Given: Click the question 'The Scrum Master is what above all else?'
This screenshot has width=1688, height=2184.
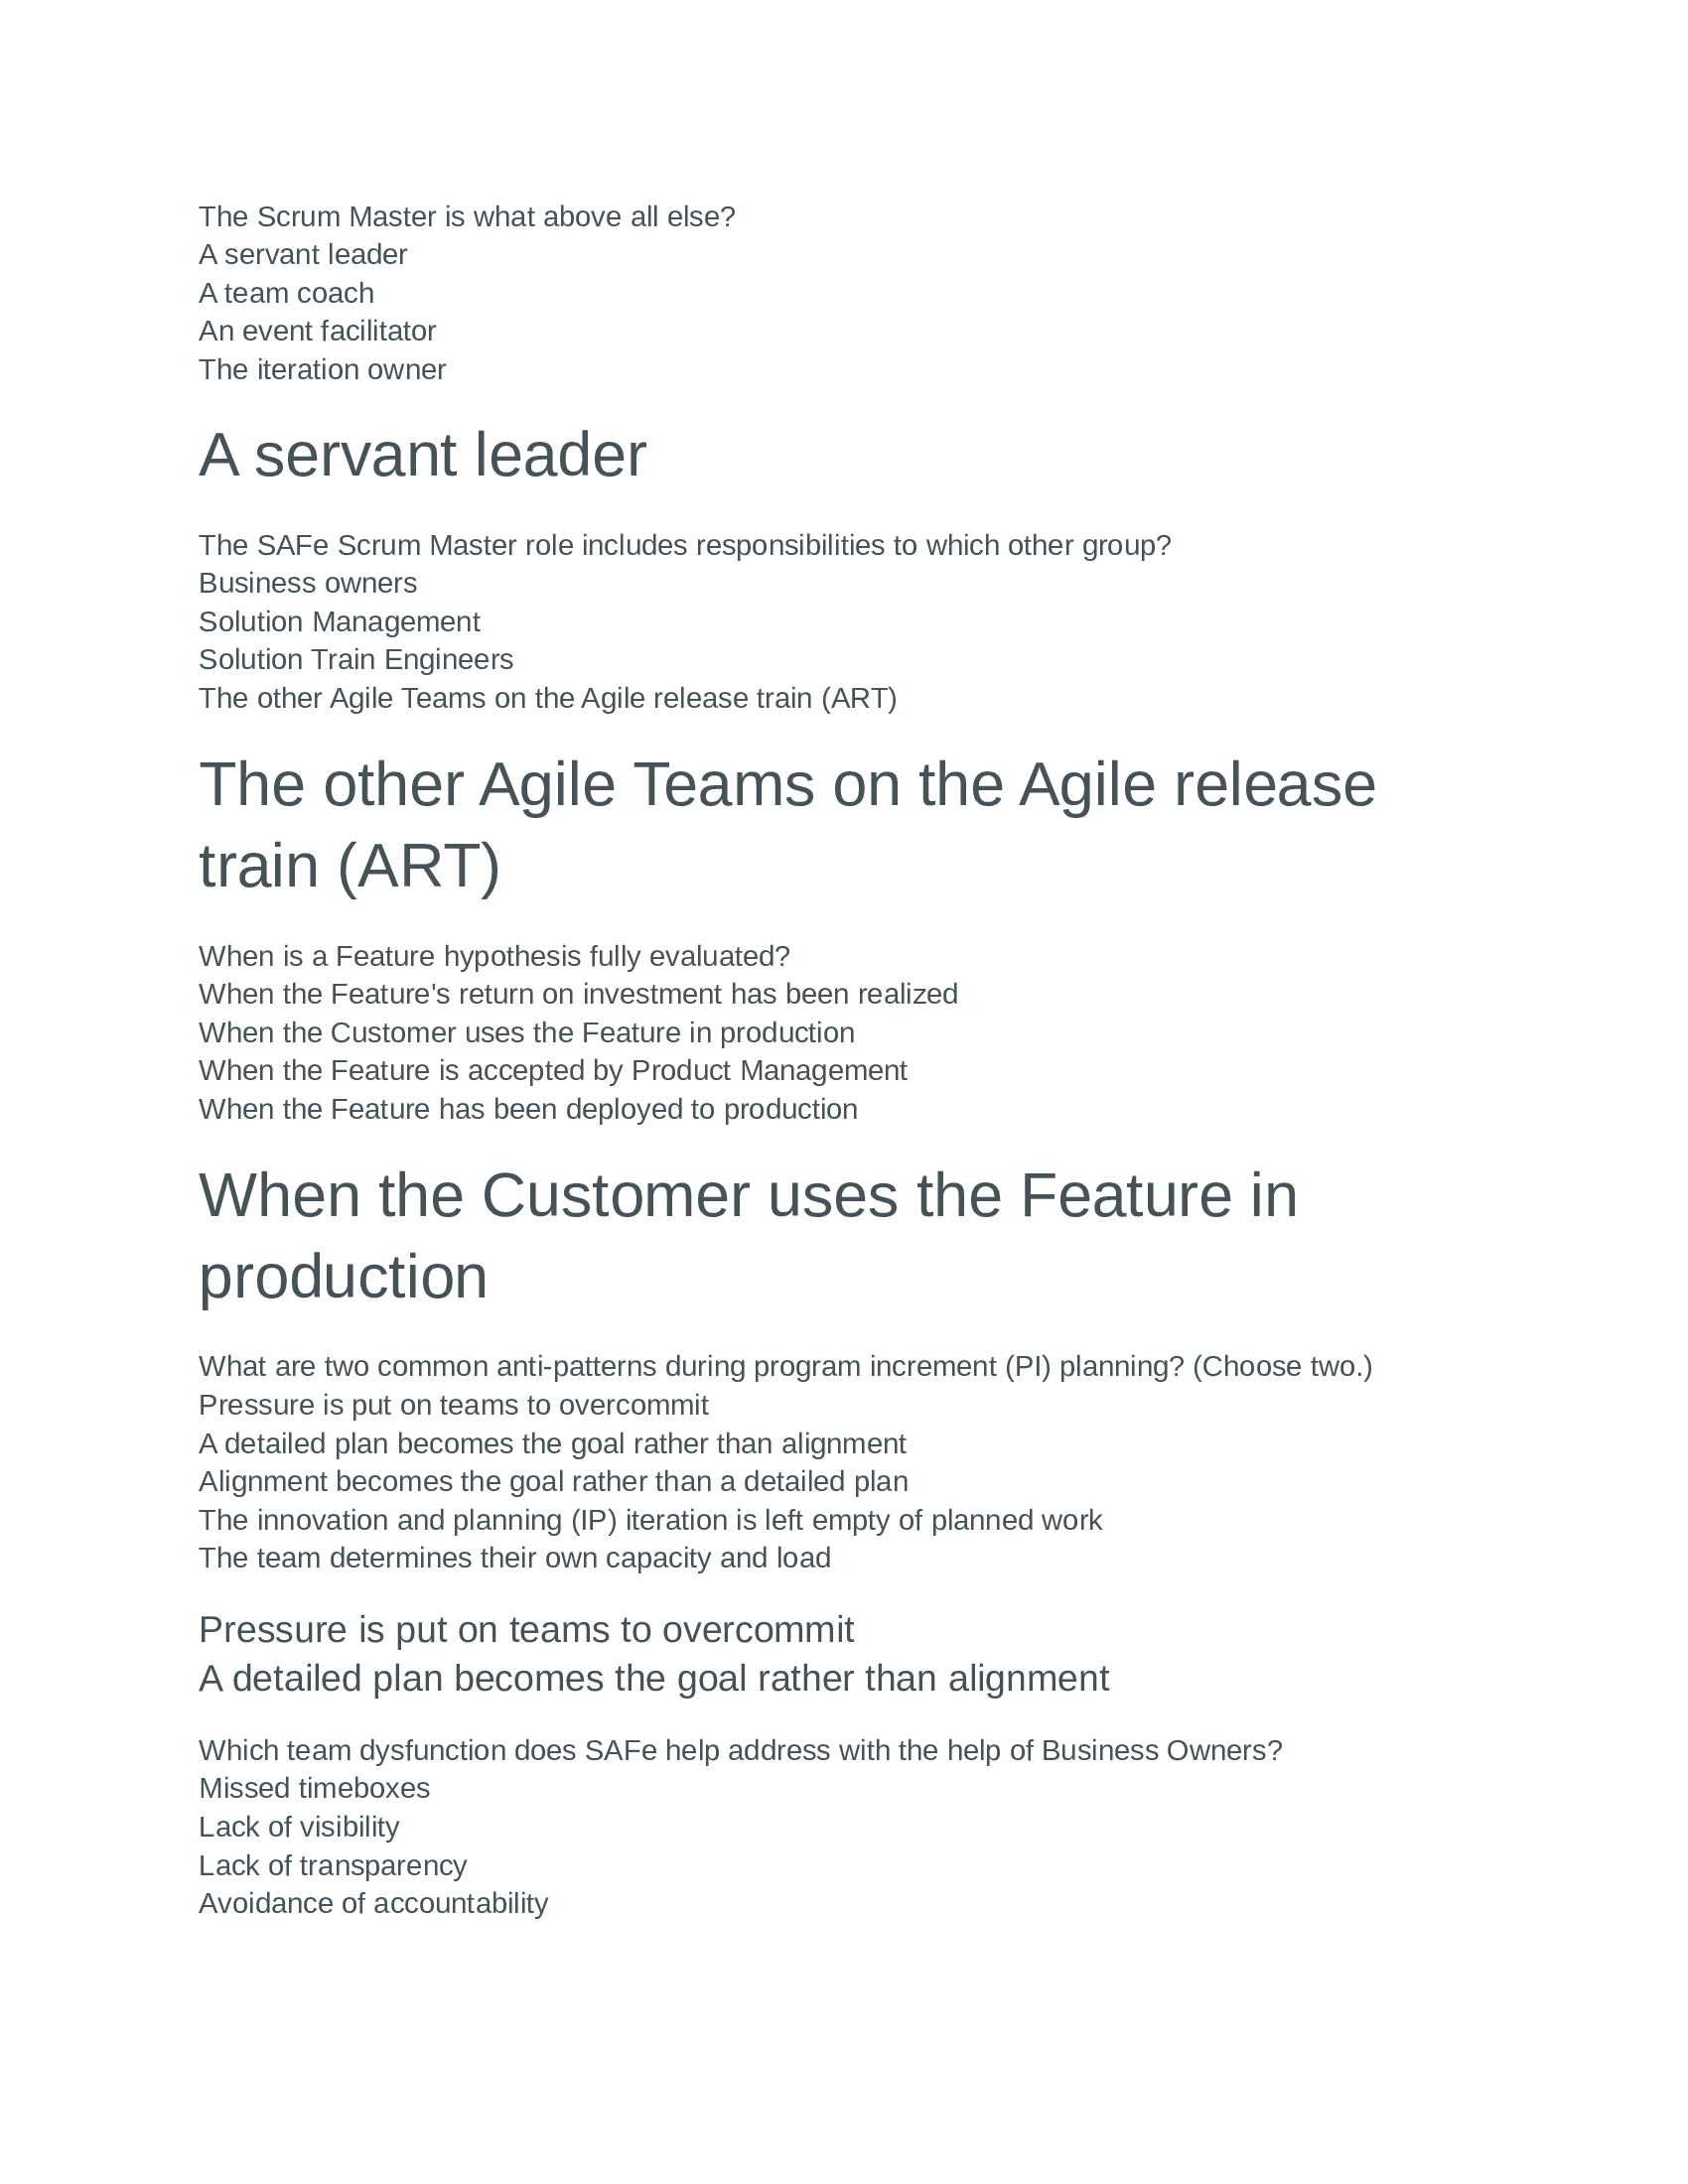Looking at the screenshot, I should coord(466,217).
